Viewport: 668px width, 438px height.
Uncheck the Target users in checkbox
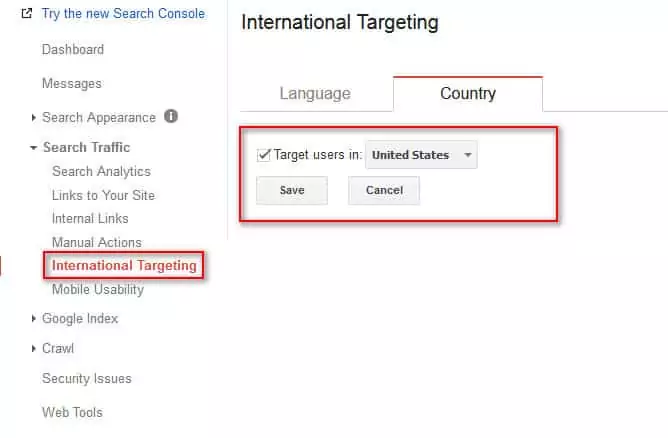(264, 155)
